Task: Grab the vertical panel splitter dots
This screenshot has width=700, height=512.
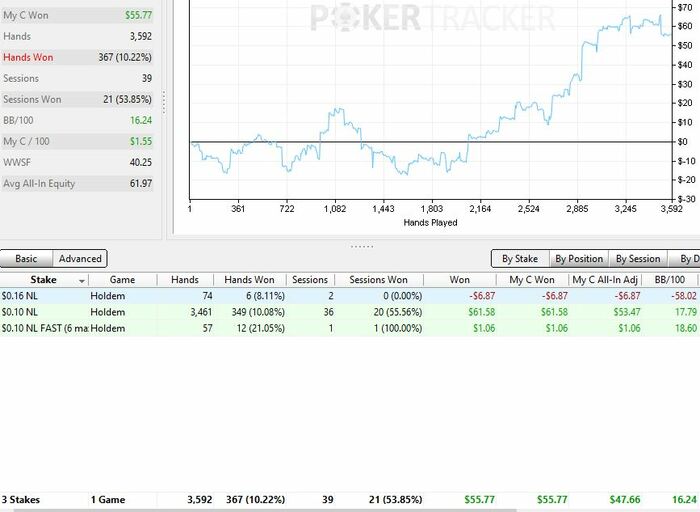Action: pos(164,103)
